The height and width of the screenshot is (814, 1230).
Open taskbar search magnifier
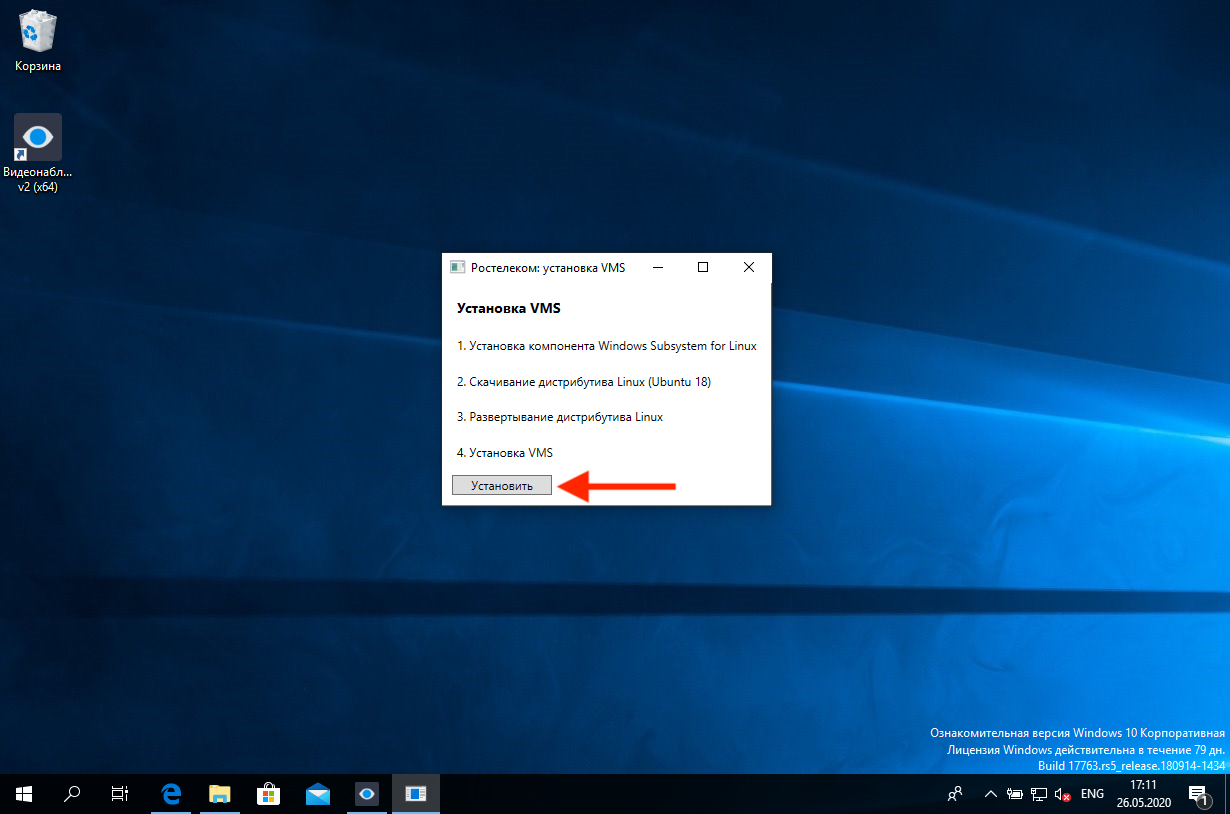click(72, 794)
